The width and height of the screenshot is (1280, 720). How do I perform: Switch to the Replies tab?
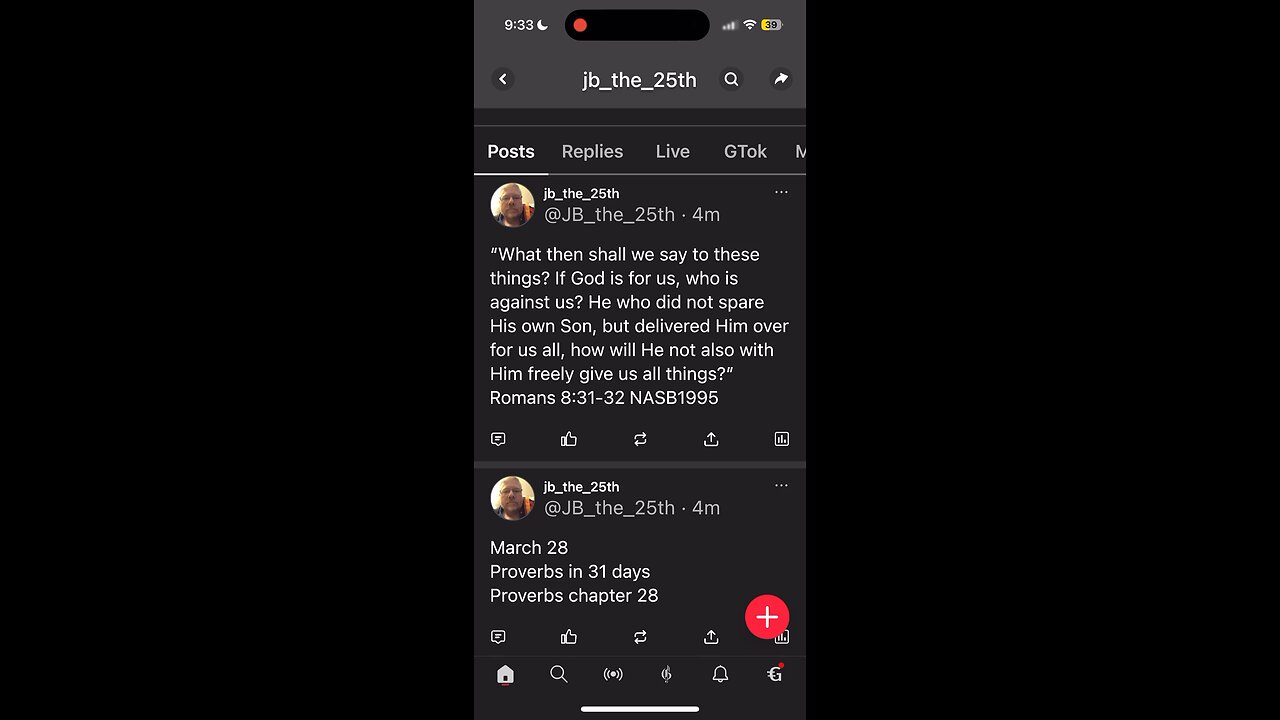[592, 151]
